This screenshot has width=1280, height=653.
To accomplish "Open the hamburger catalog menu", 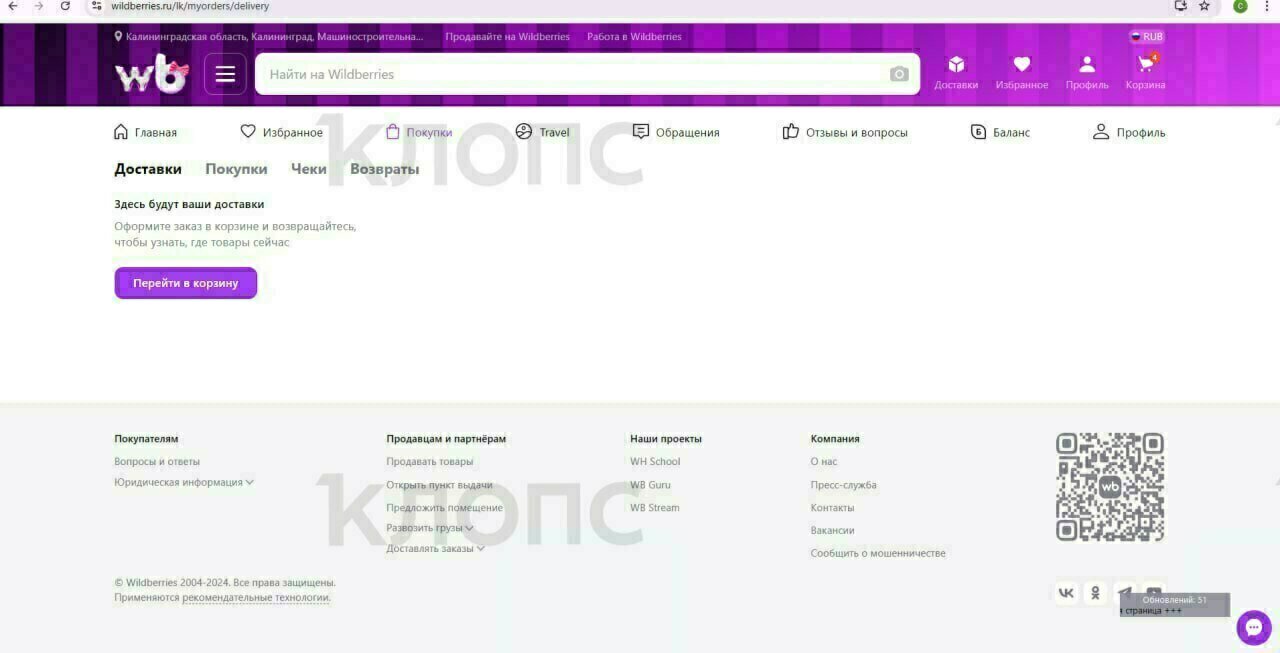I will point(225,74).
